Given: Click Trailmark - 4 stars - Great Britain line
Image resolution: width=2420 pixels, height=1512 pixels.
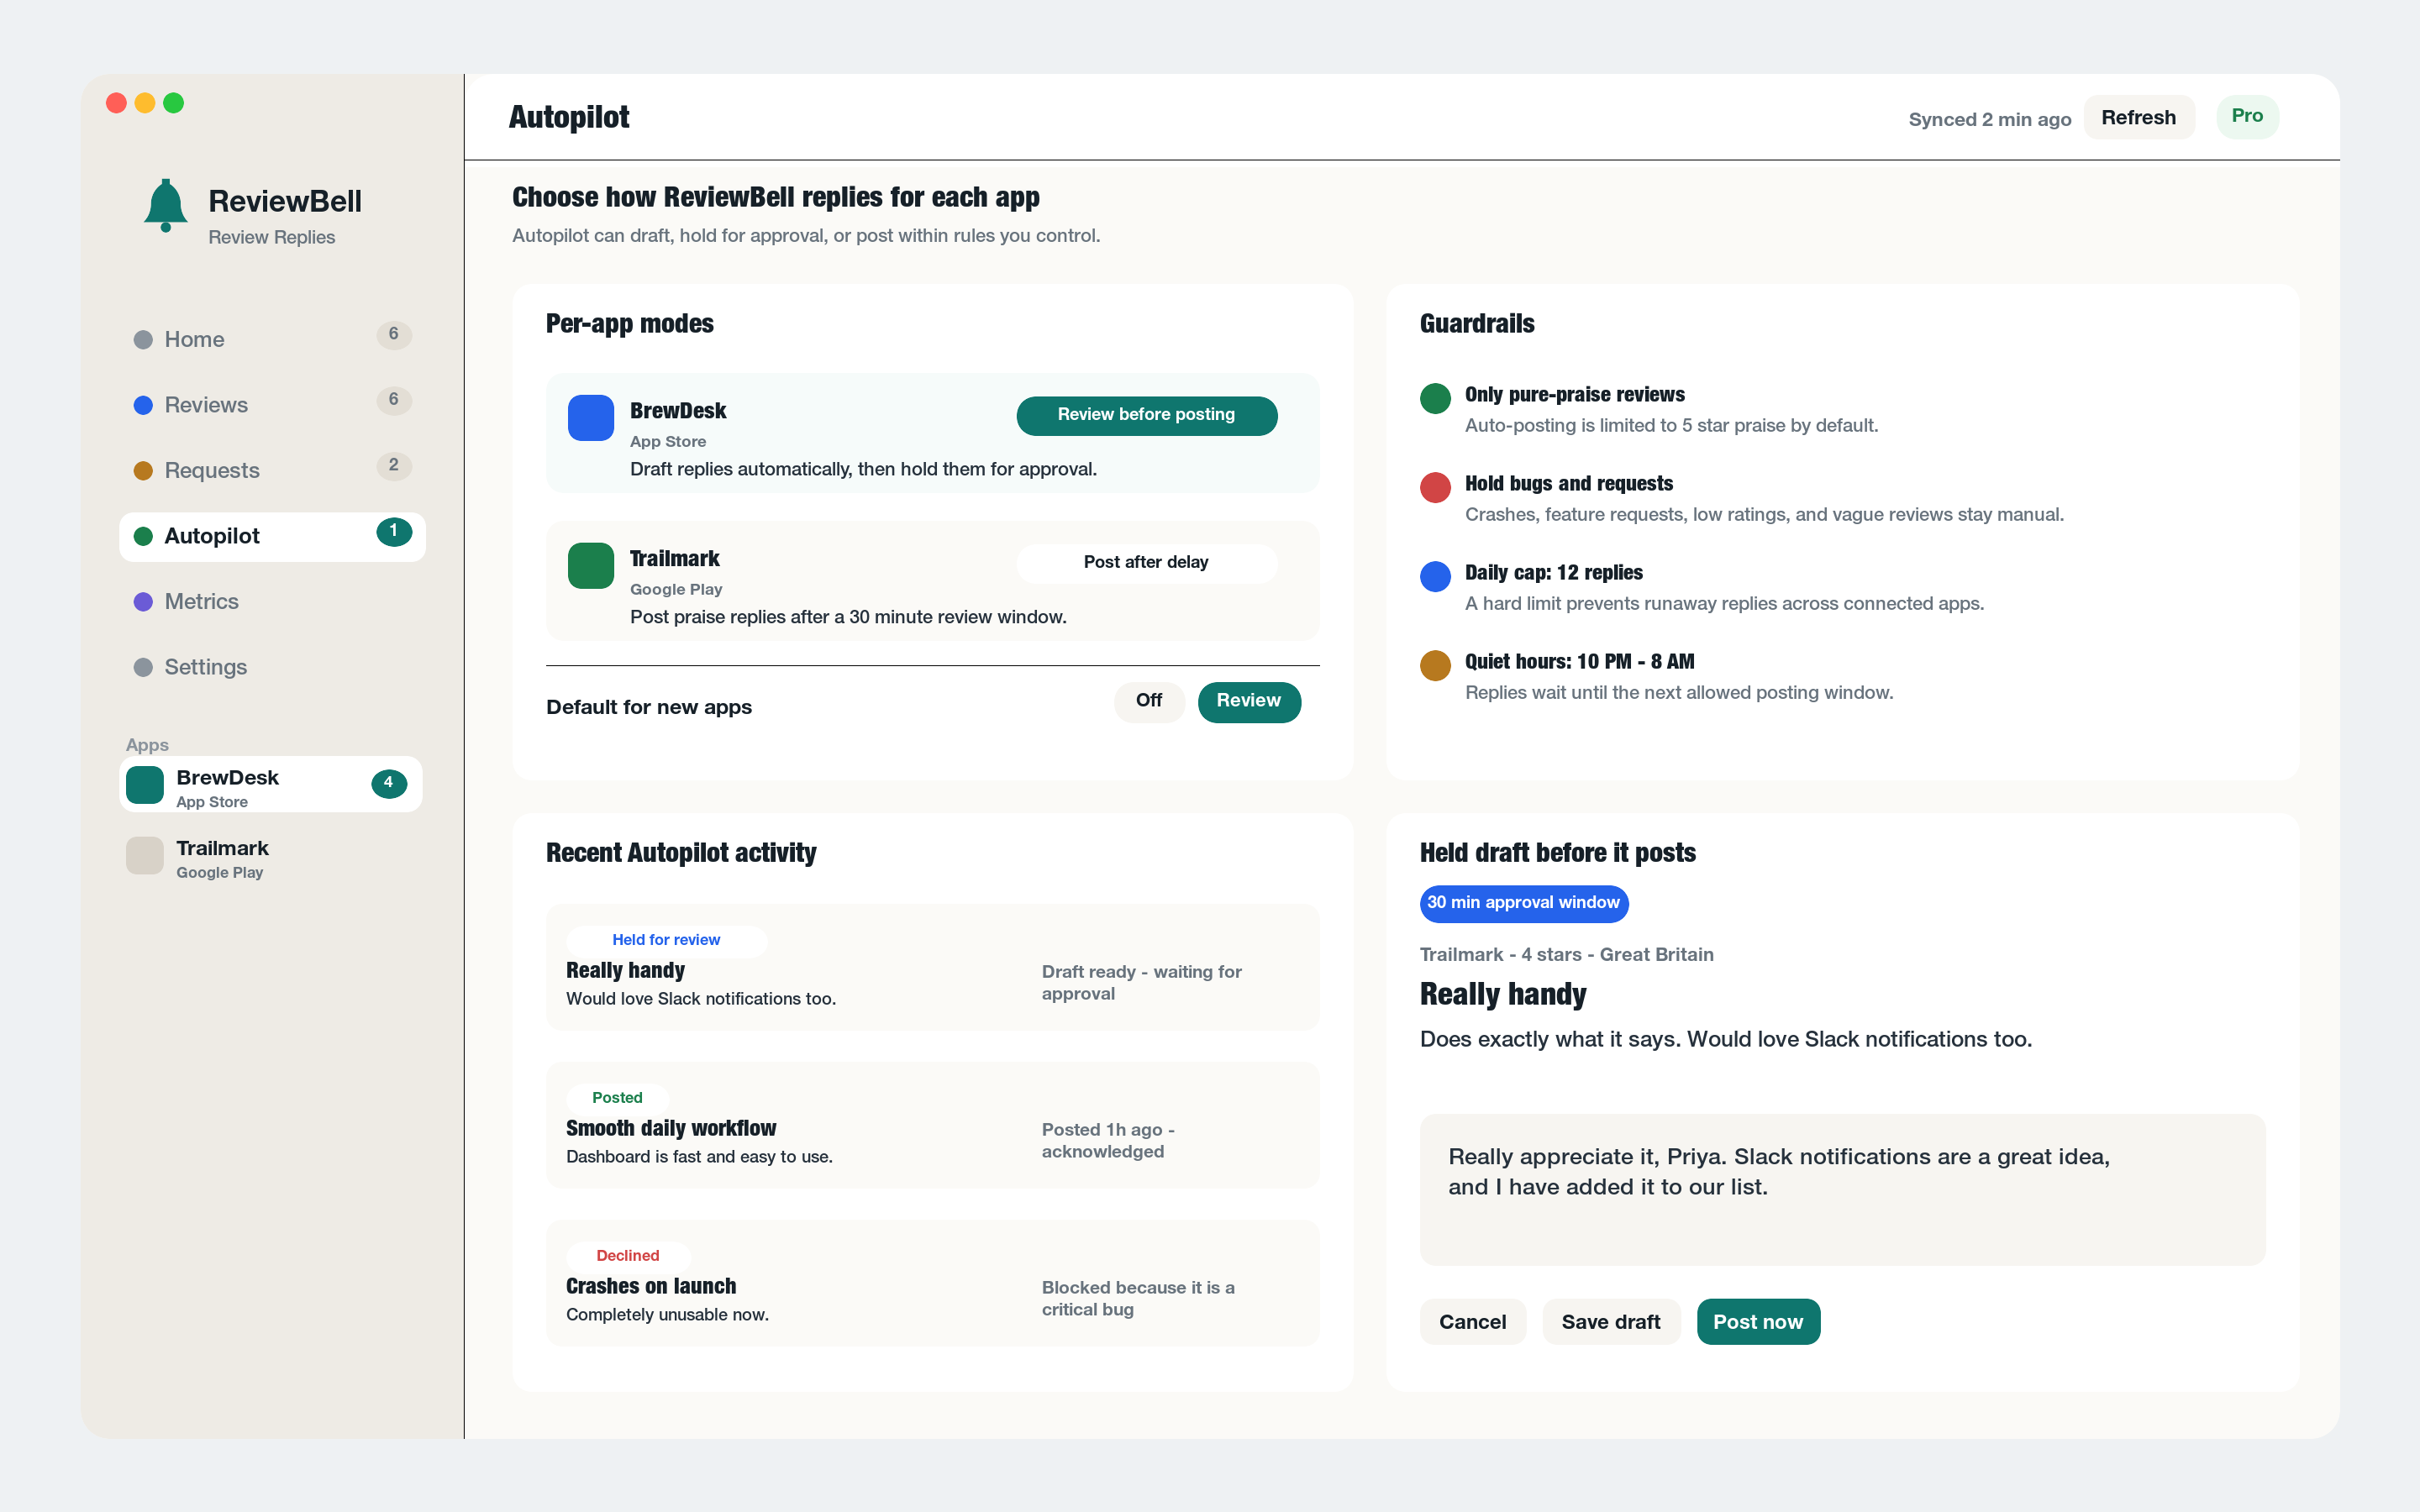Looking at the screenshot, I should point(1566,955).
